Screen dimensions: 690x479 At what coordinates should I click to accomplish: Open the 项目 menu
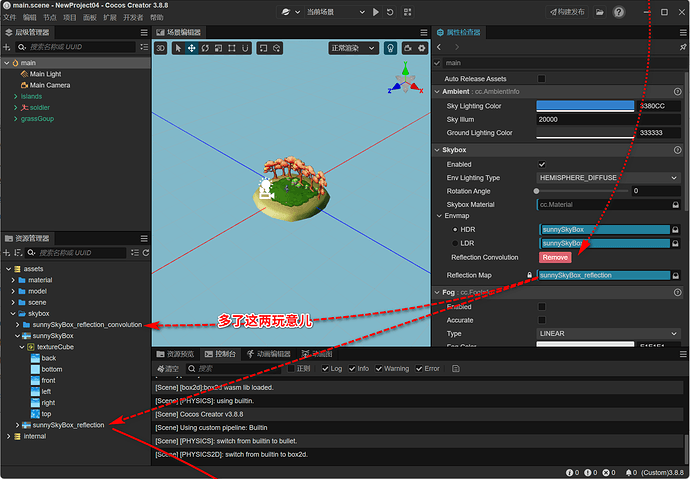click(70, 18)
